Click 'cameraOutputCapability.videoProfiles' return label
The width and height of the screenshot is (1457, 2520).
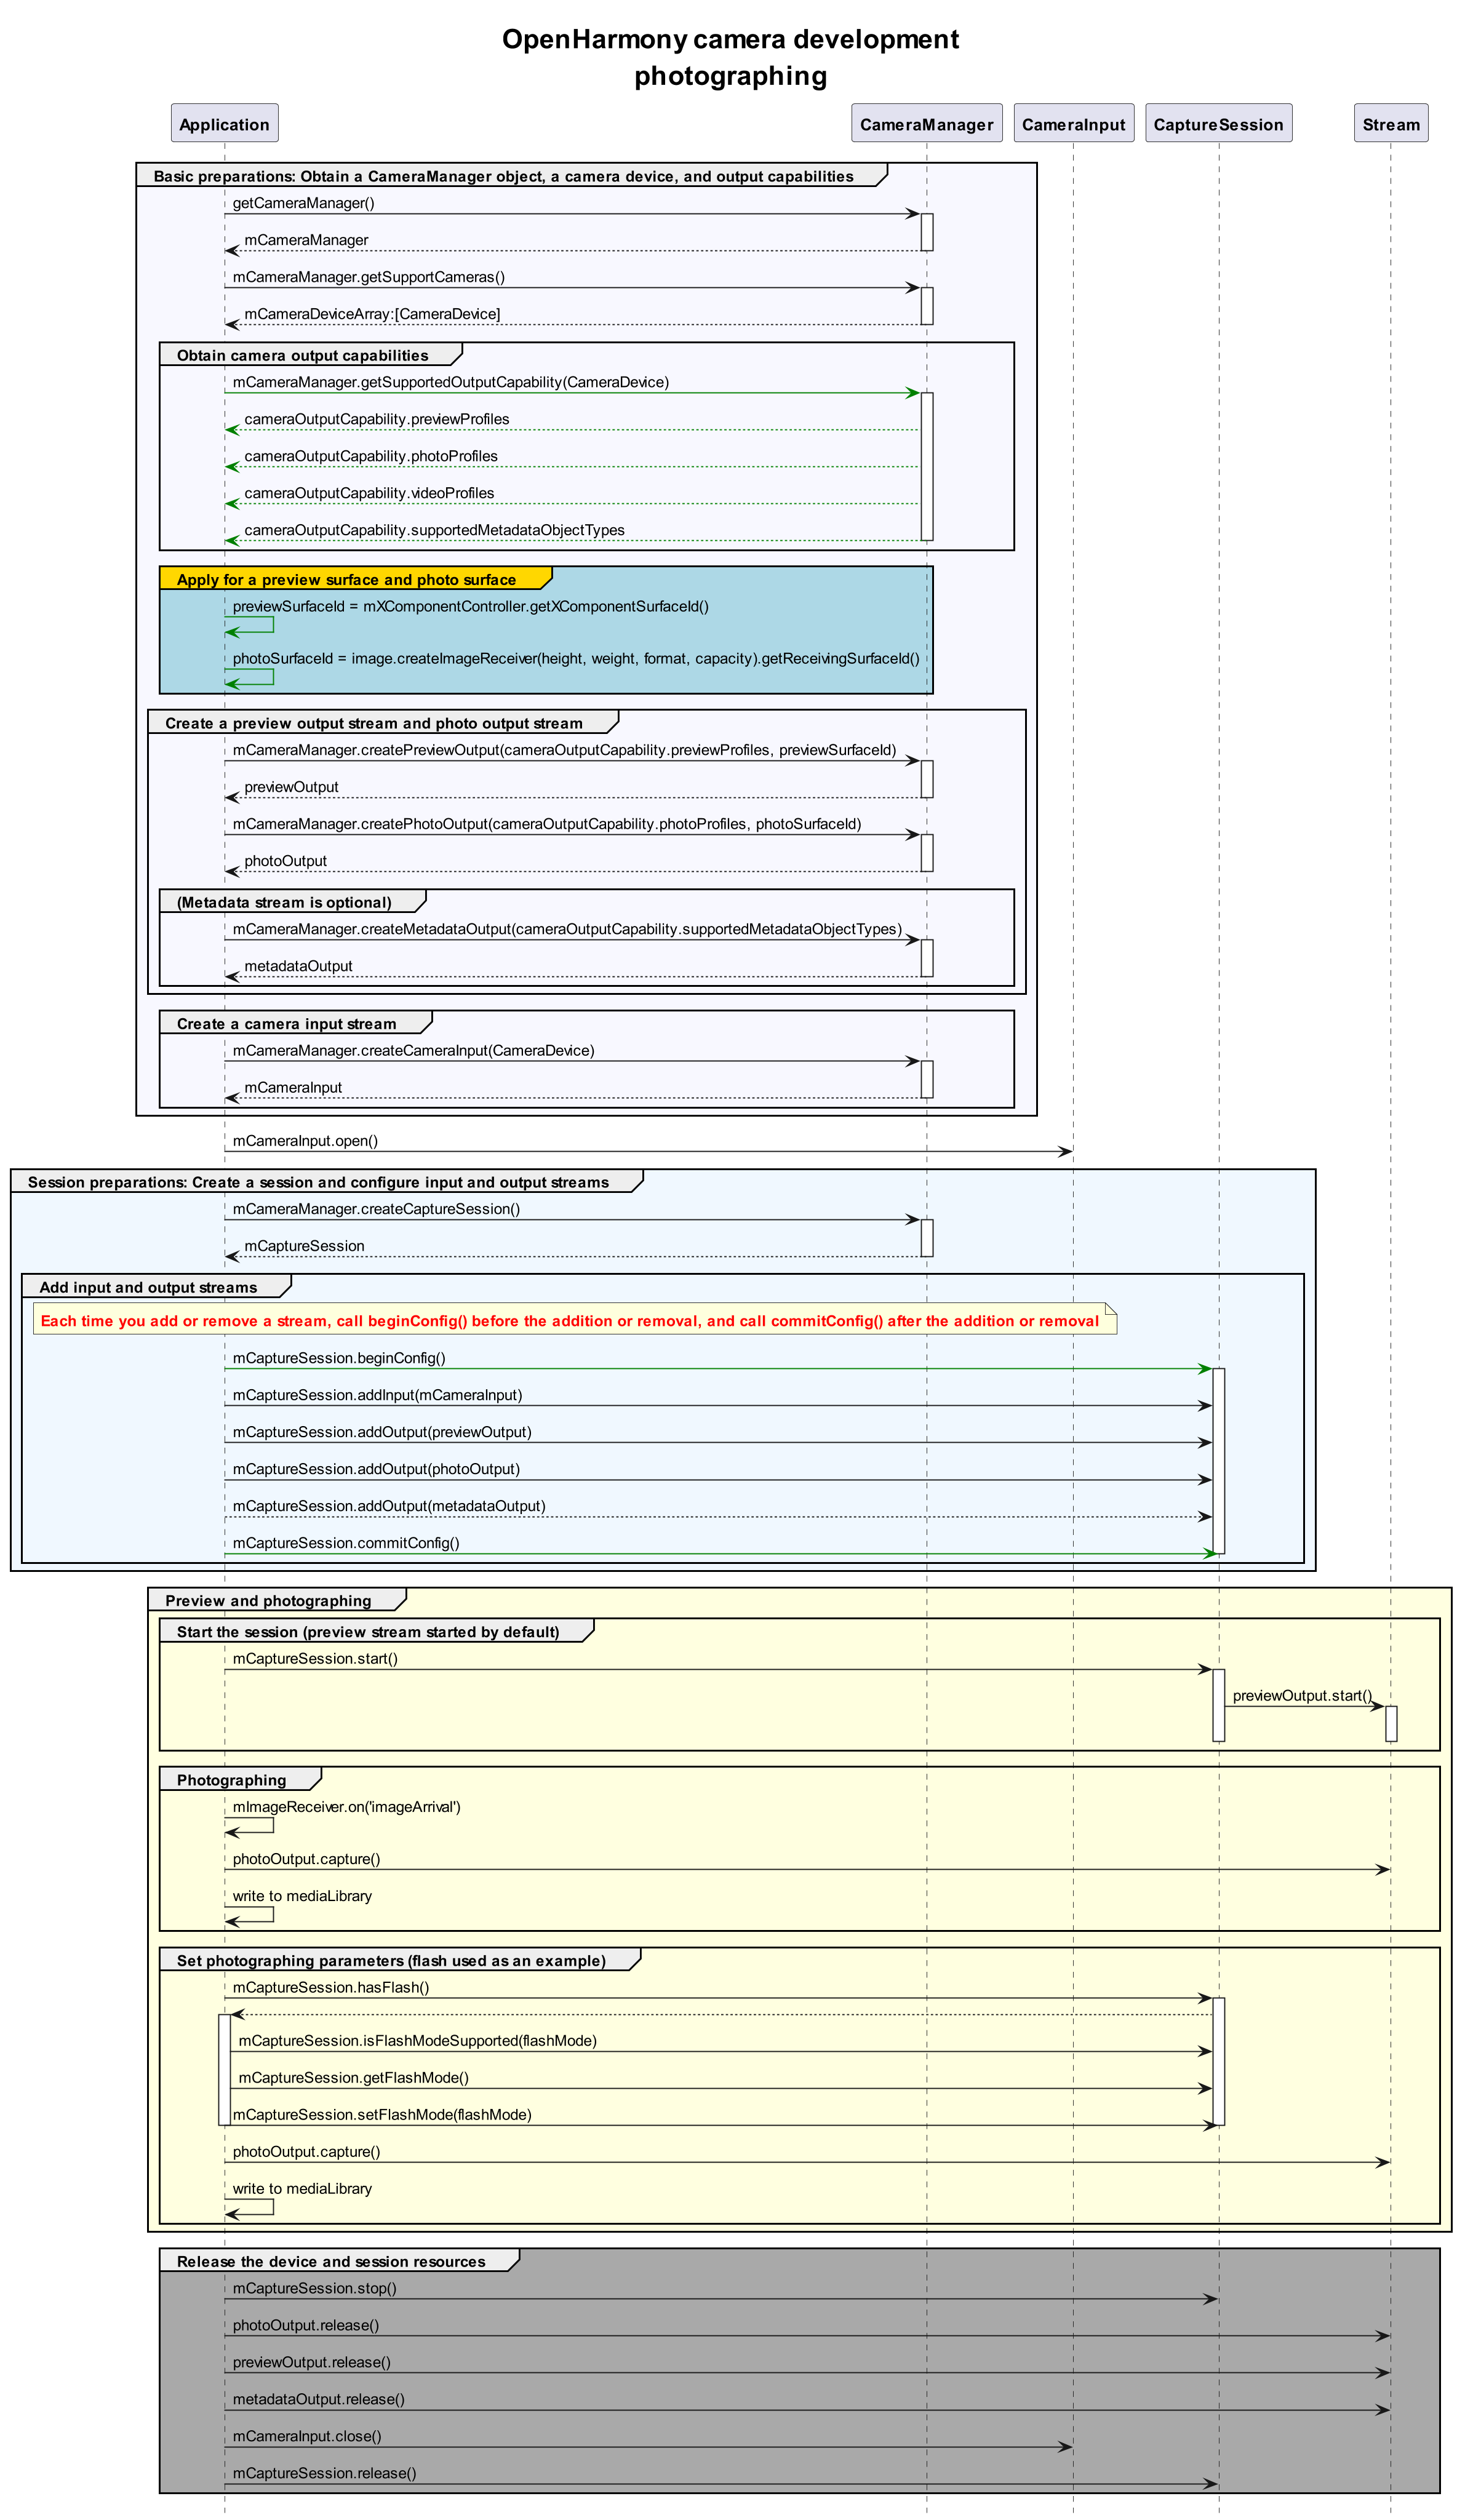(369, 493)
